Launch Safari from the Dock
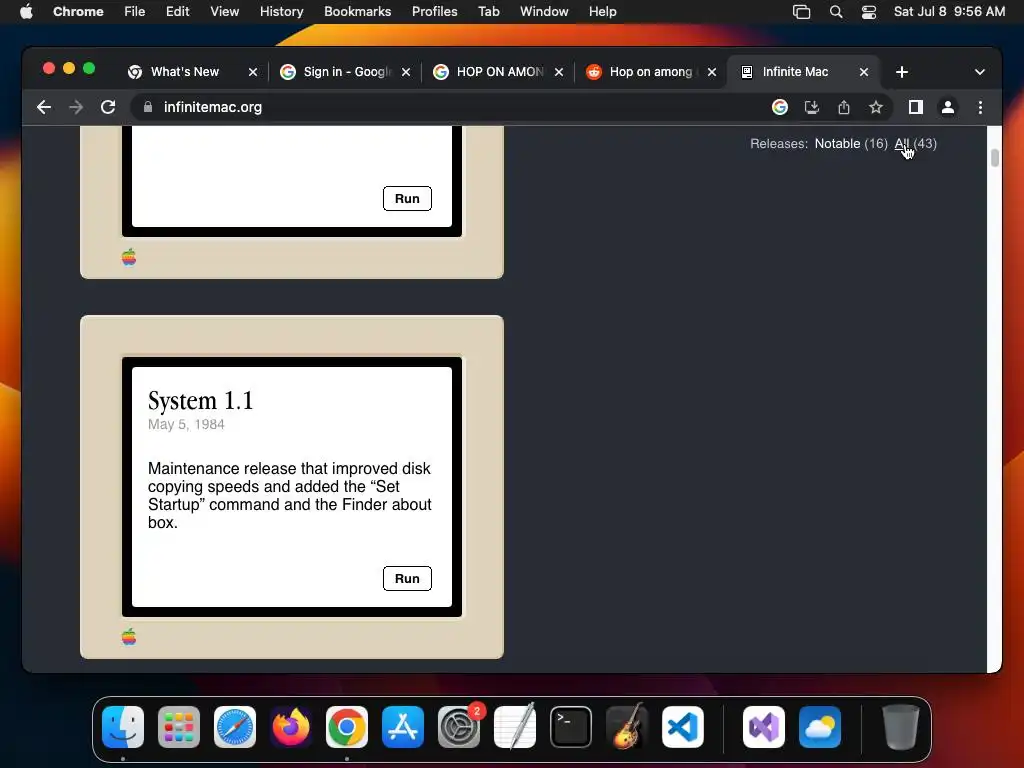Screen dimensions: 1024x768 235,727
